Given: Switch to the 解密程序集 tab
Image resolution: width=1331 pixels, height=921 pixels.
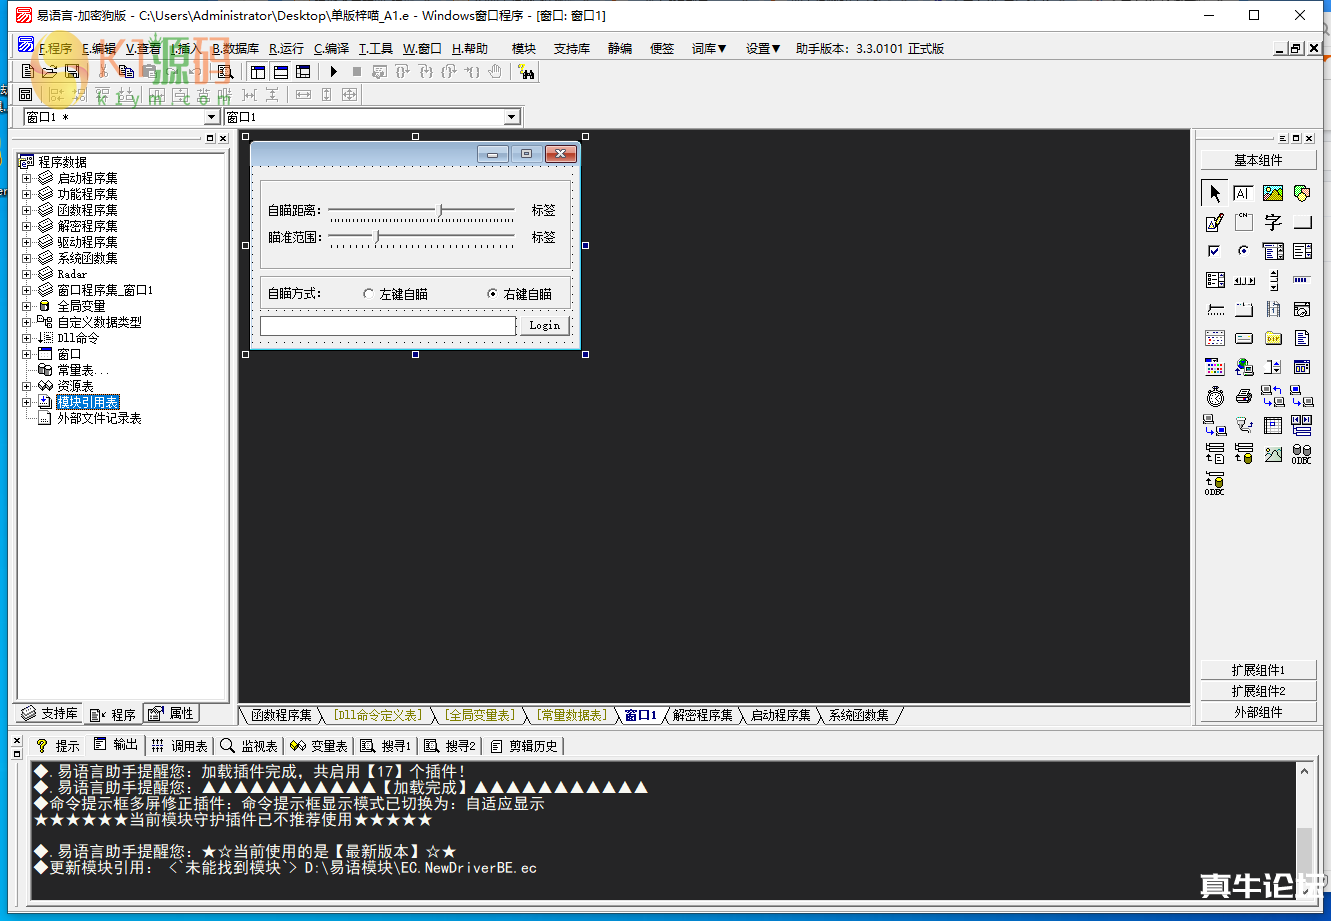Looking at the screenshot, I should (702, 715).
